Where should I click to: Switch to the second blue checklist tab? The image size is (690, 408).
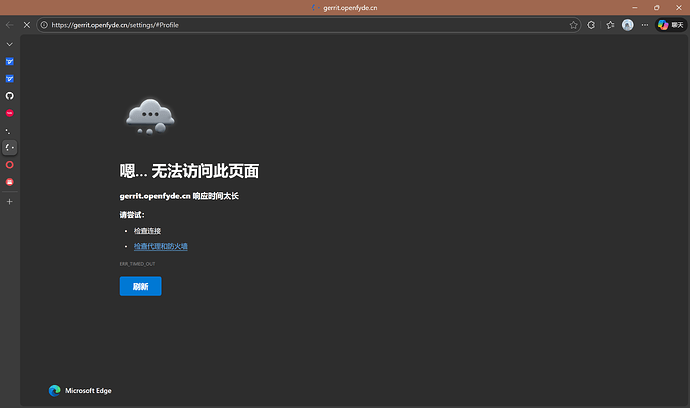[10, 79]
